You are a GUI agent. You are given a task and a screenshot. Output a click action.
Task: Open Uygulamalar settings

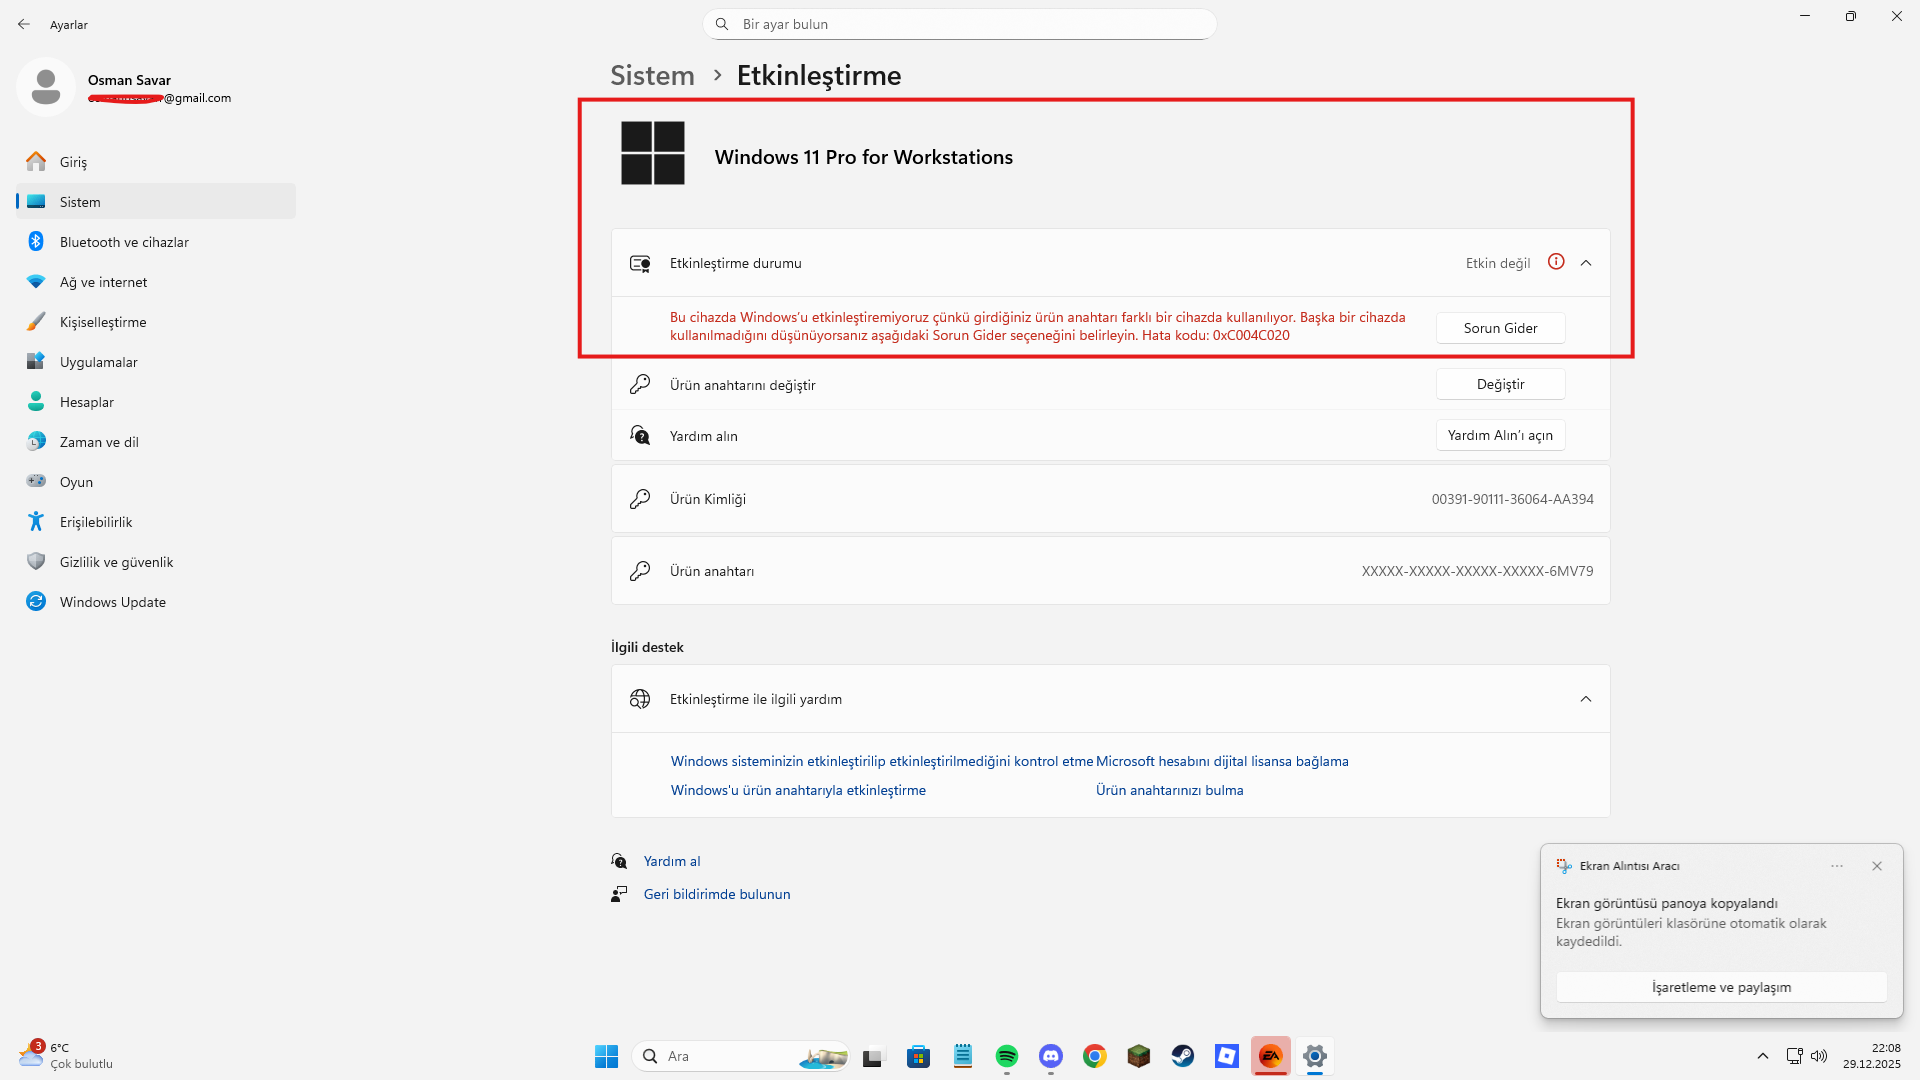156,362
